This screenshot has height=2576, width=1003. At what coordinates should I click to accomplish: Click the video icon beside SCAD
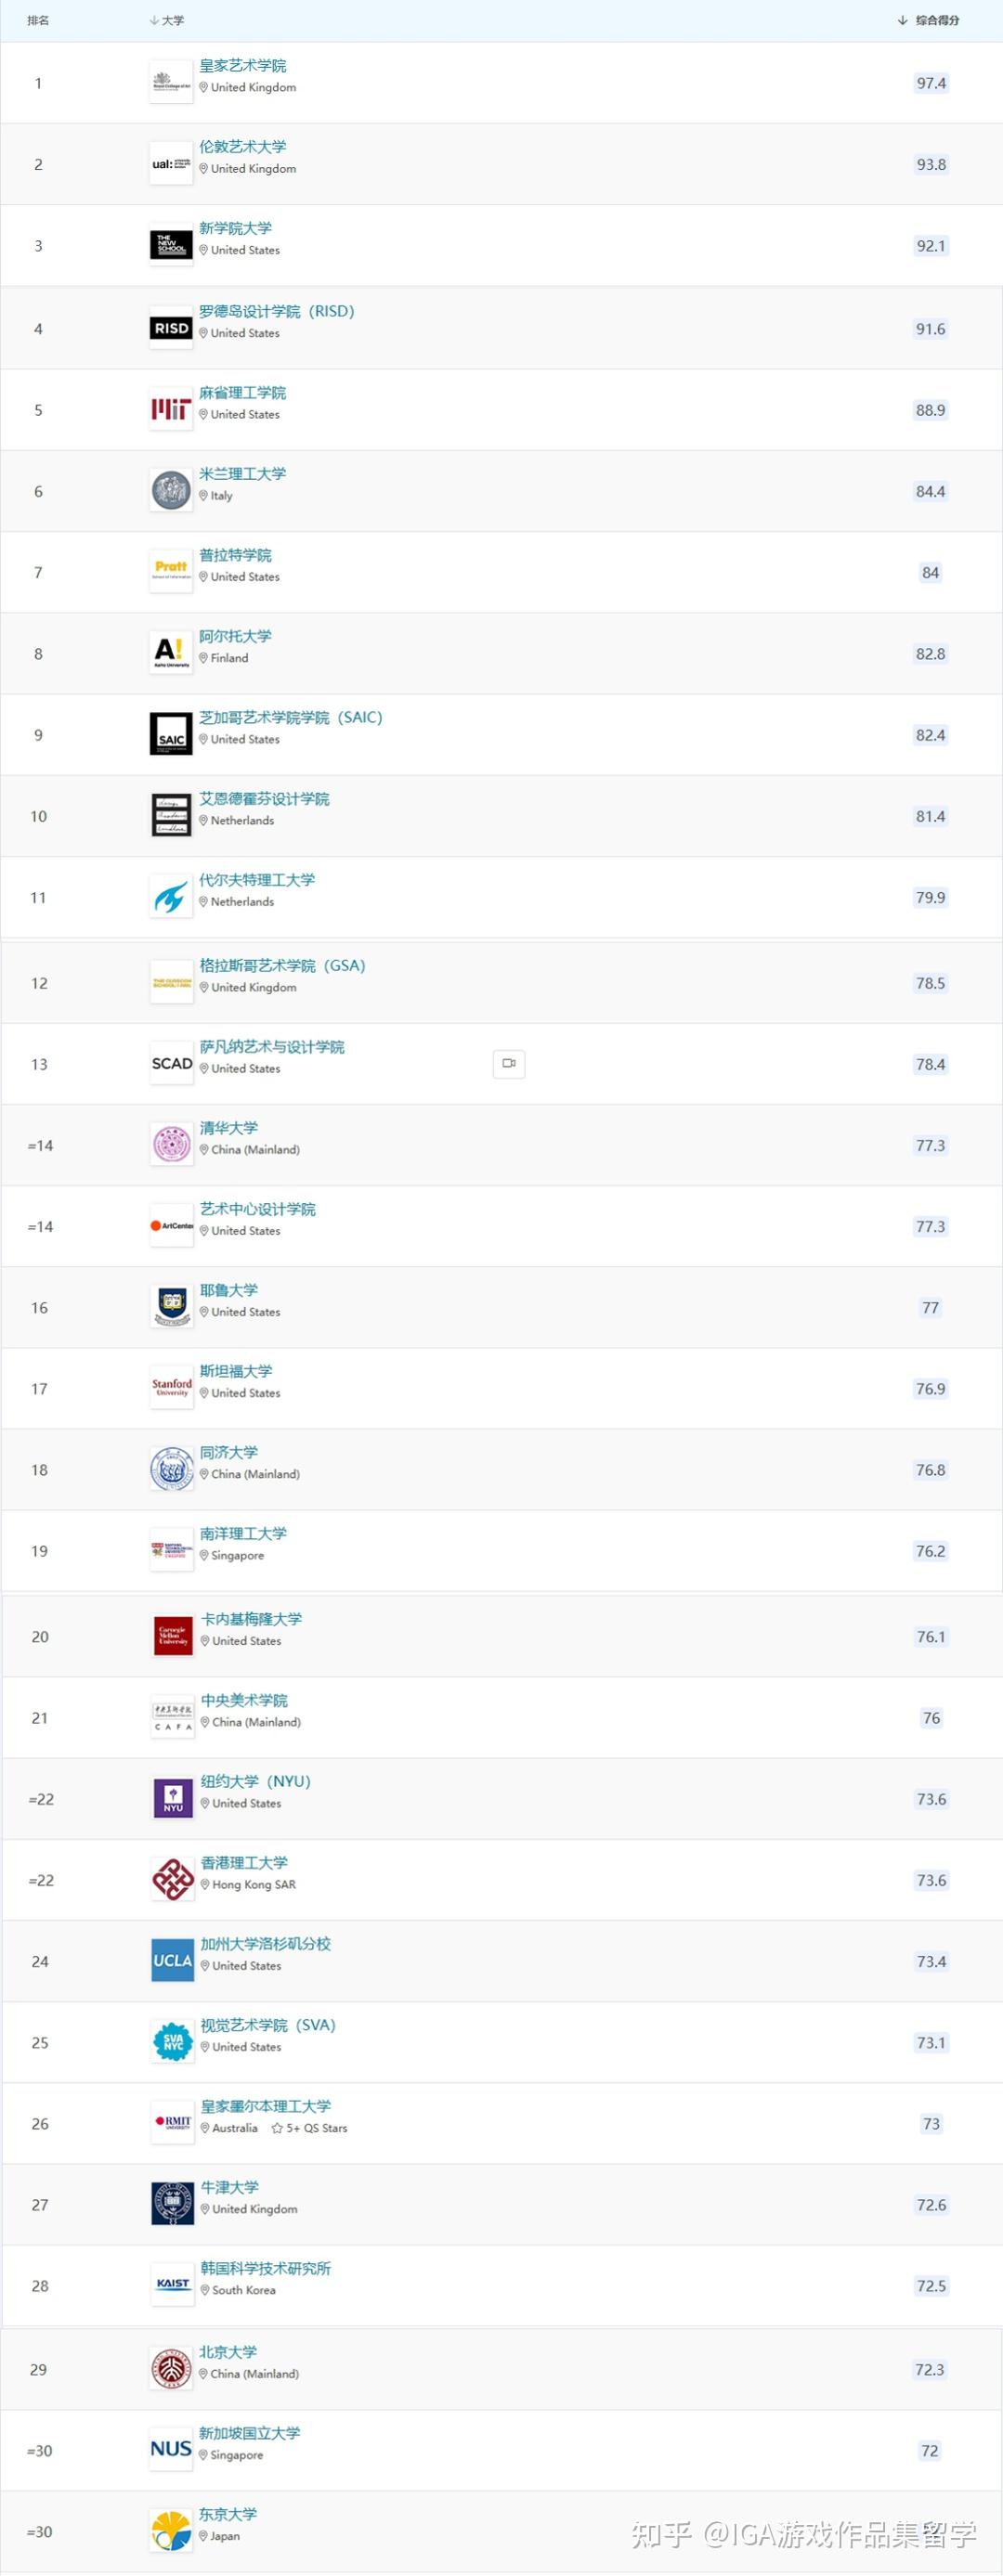[x=509, y=1063]
